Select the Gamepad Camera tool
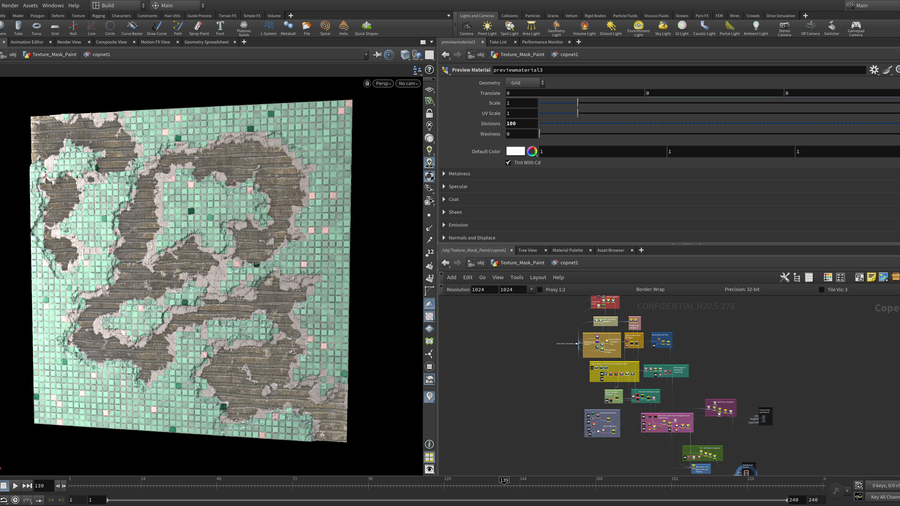This screenshot has height=506, width=900. tap(855, 27)
